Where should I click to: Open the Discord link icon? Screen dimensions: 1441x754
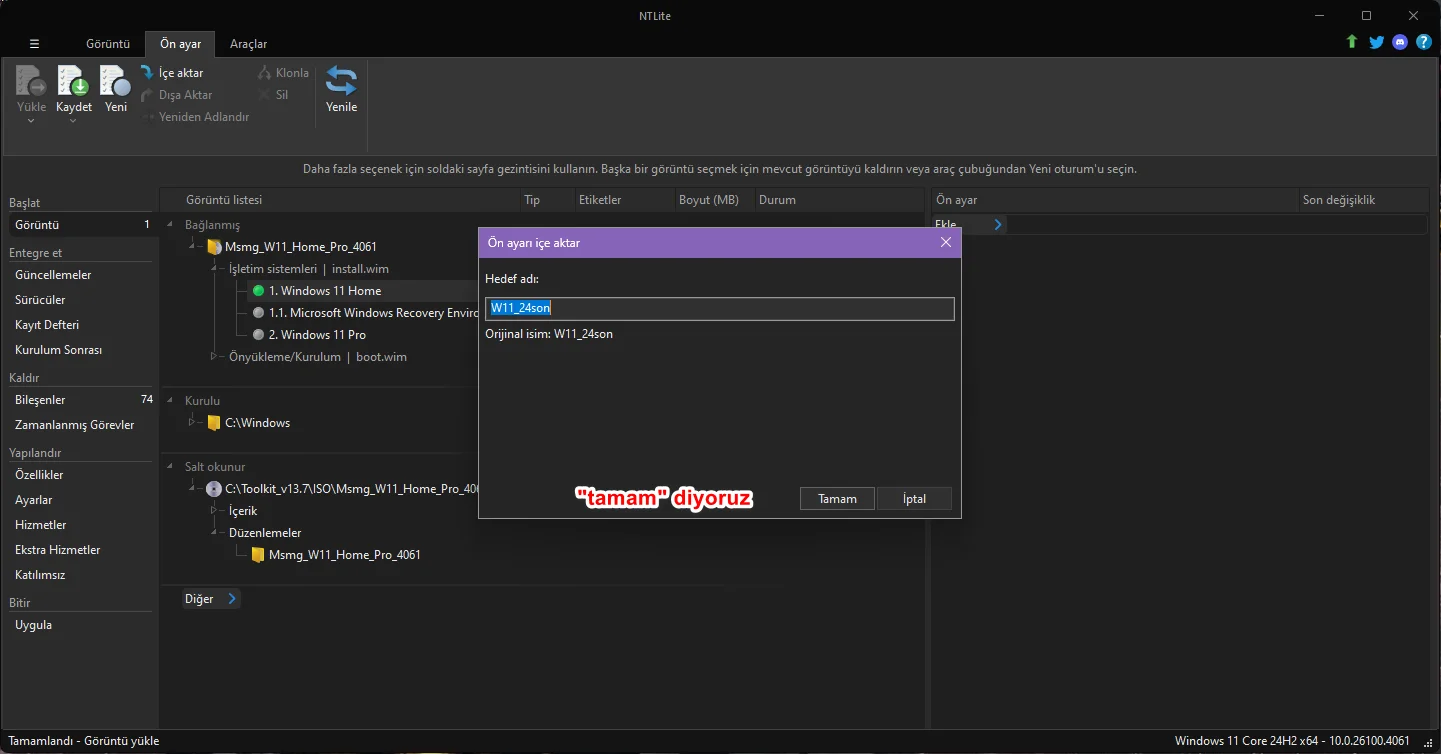1400,42
